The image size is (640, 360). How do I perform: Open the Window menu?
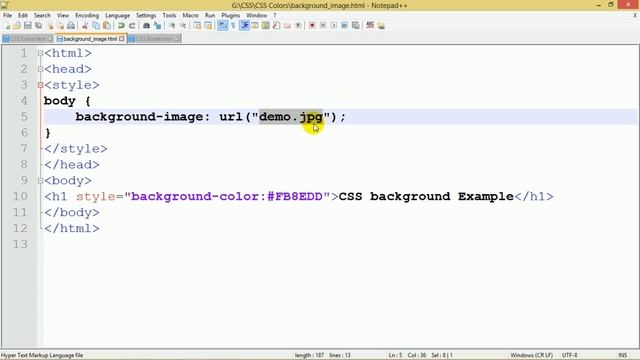[256, 16]
